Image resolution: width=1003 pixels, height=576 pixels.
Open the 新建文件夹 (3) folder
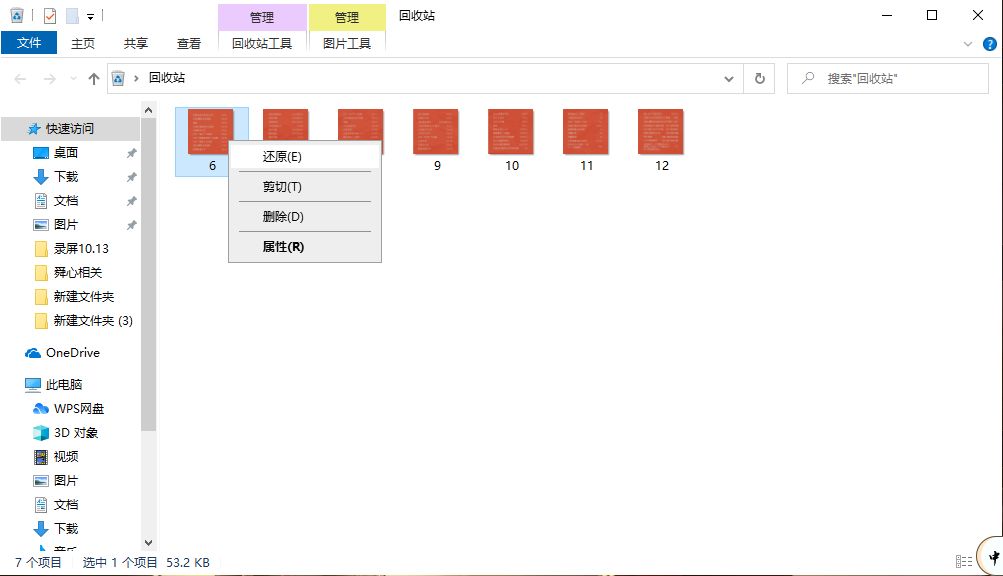pyautogui.click(x=93, y=321)
